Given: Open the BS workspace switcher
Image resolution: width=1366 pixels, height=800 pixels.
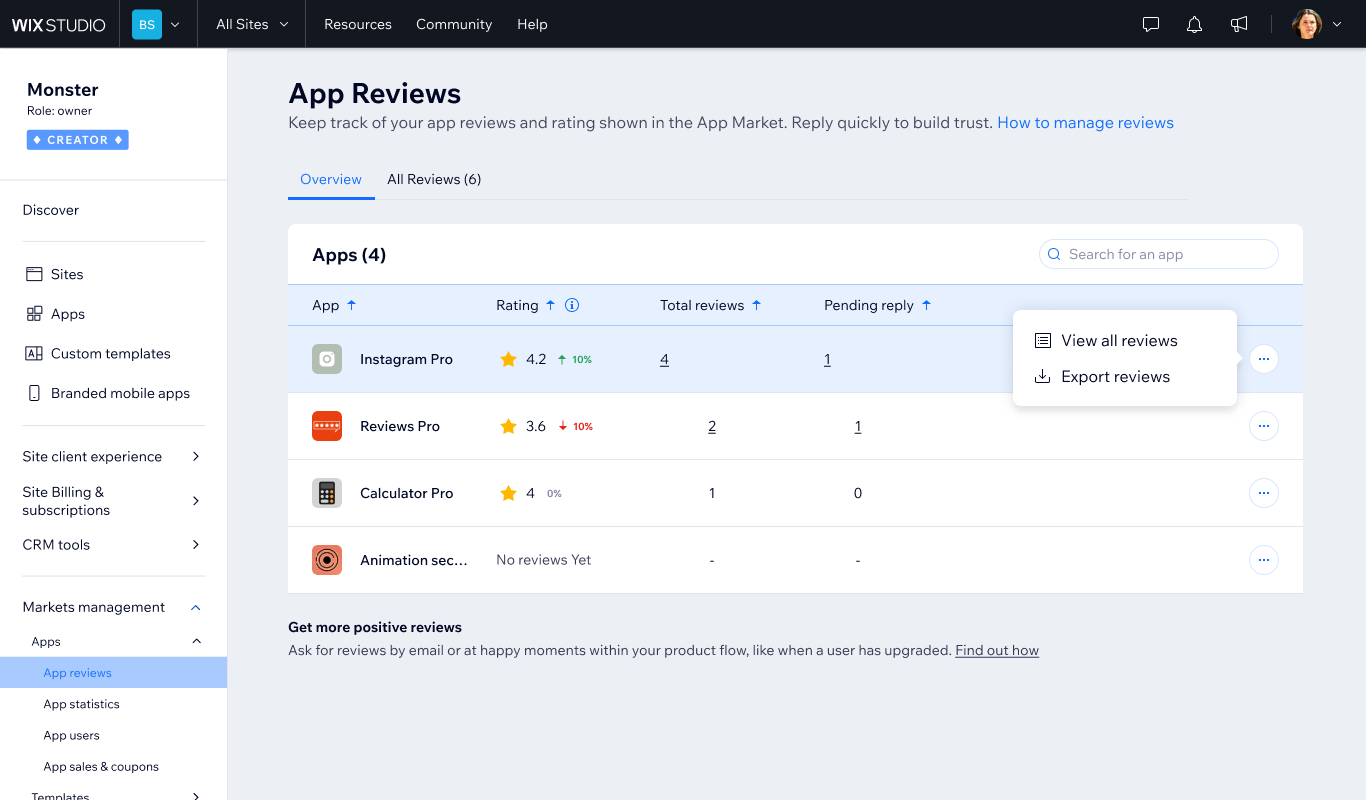Looking at the screenshot, I should pyautogui.click(x=156, y=25).
